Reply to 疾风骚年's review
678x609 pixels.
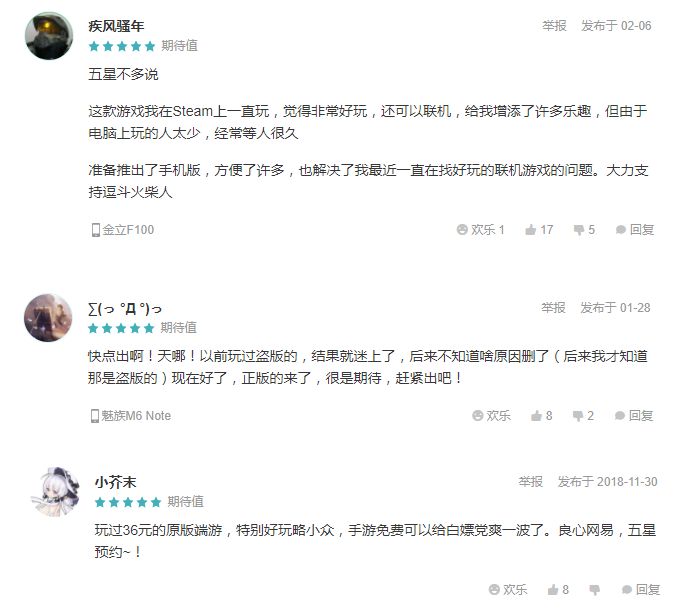click(x=635, y=230)
